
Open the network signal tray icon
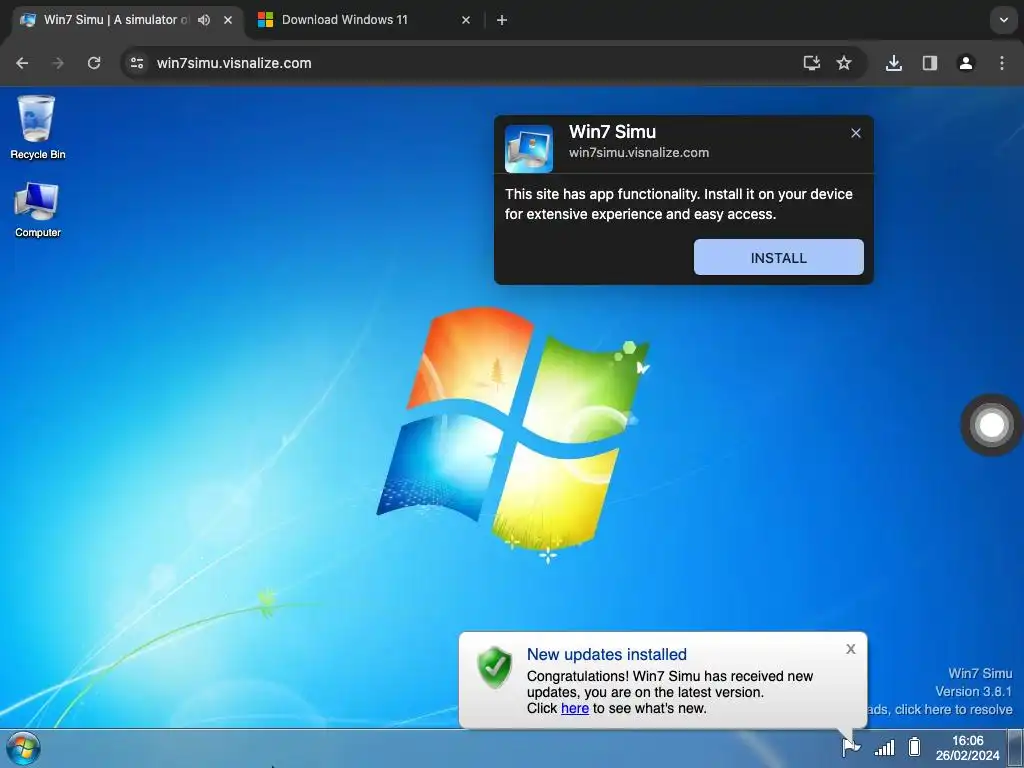coord(884,746)
